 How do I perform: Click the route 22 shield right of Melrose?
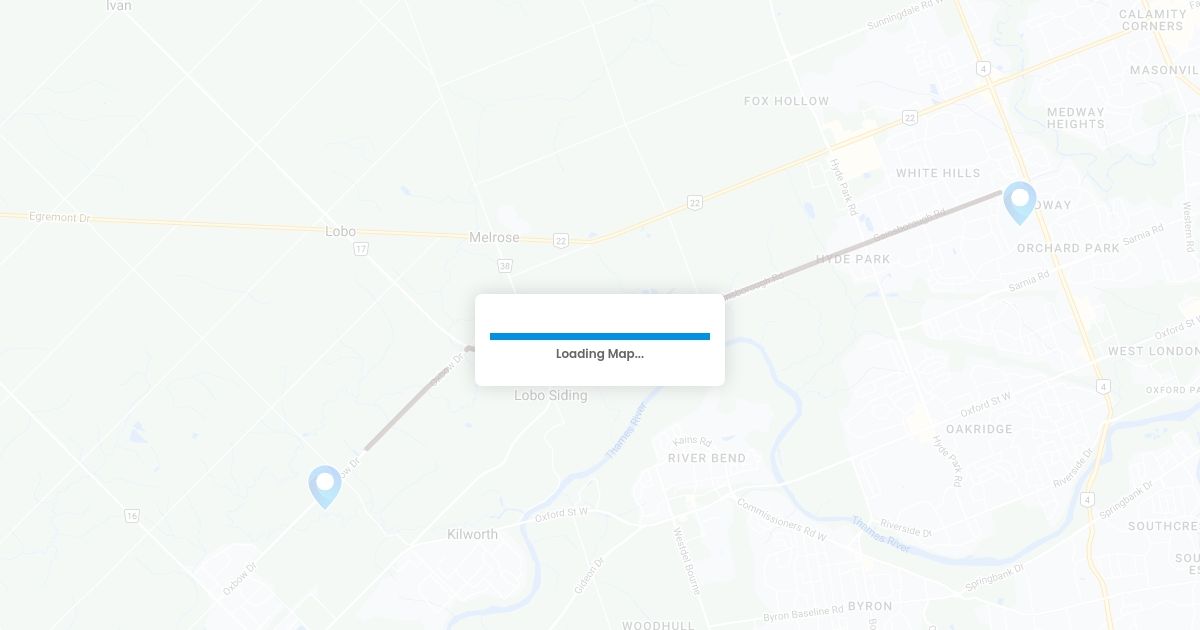point(561,240)
